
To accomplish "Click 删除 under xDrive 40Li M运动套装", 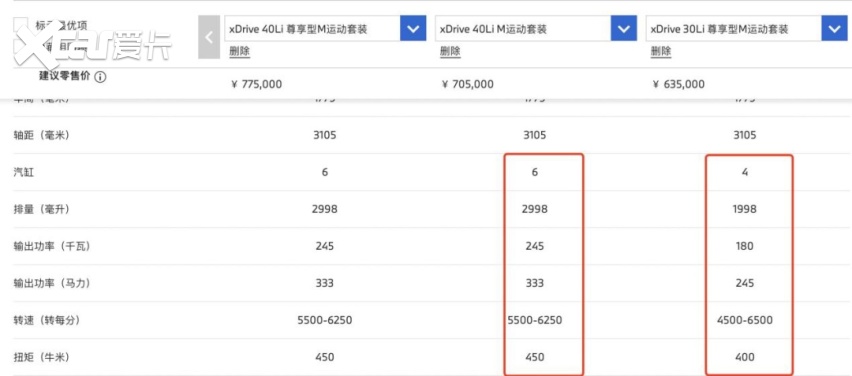I will (x=450, y=52).
